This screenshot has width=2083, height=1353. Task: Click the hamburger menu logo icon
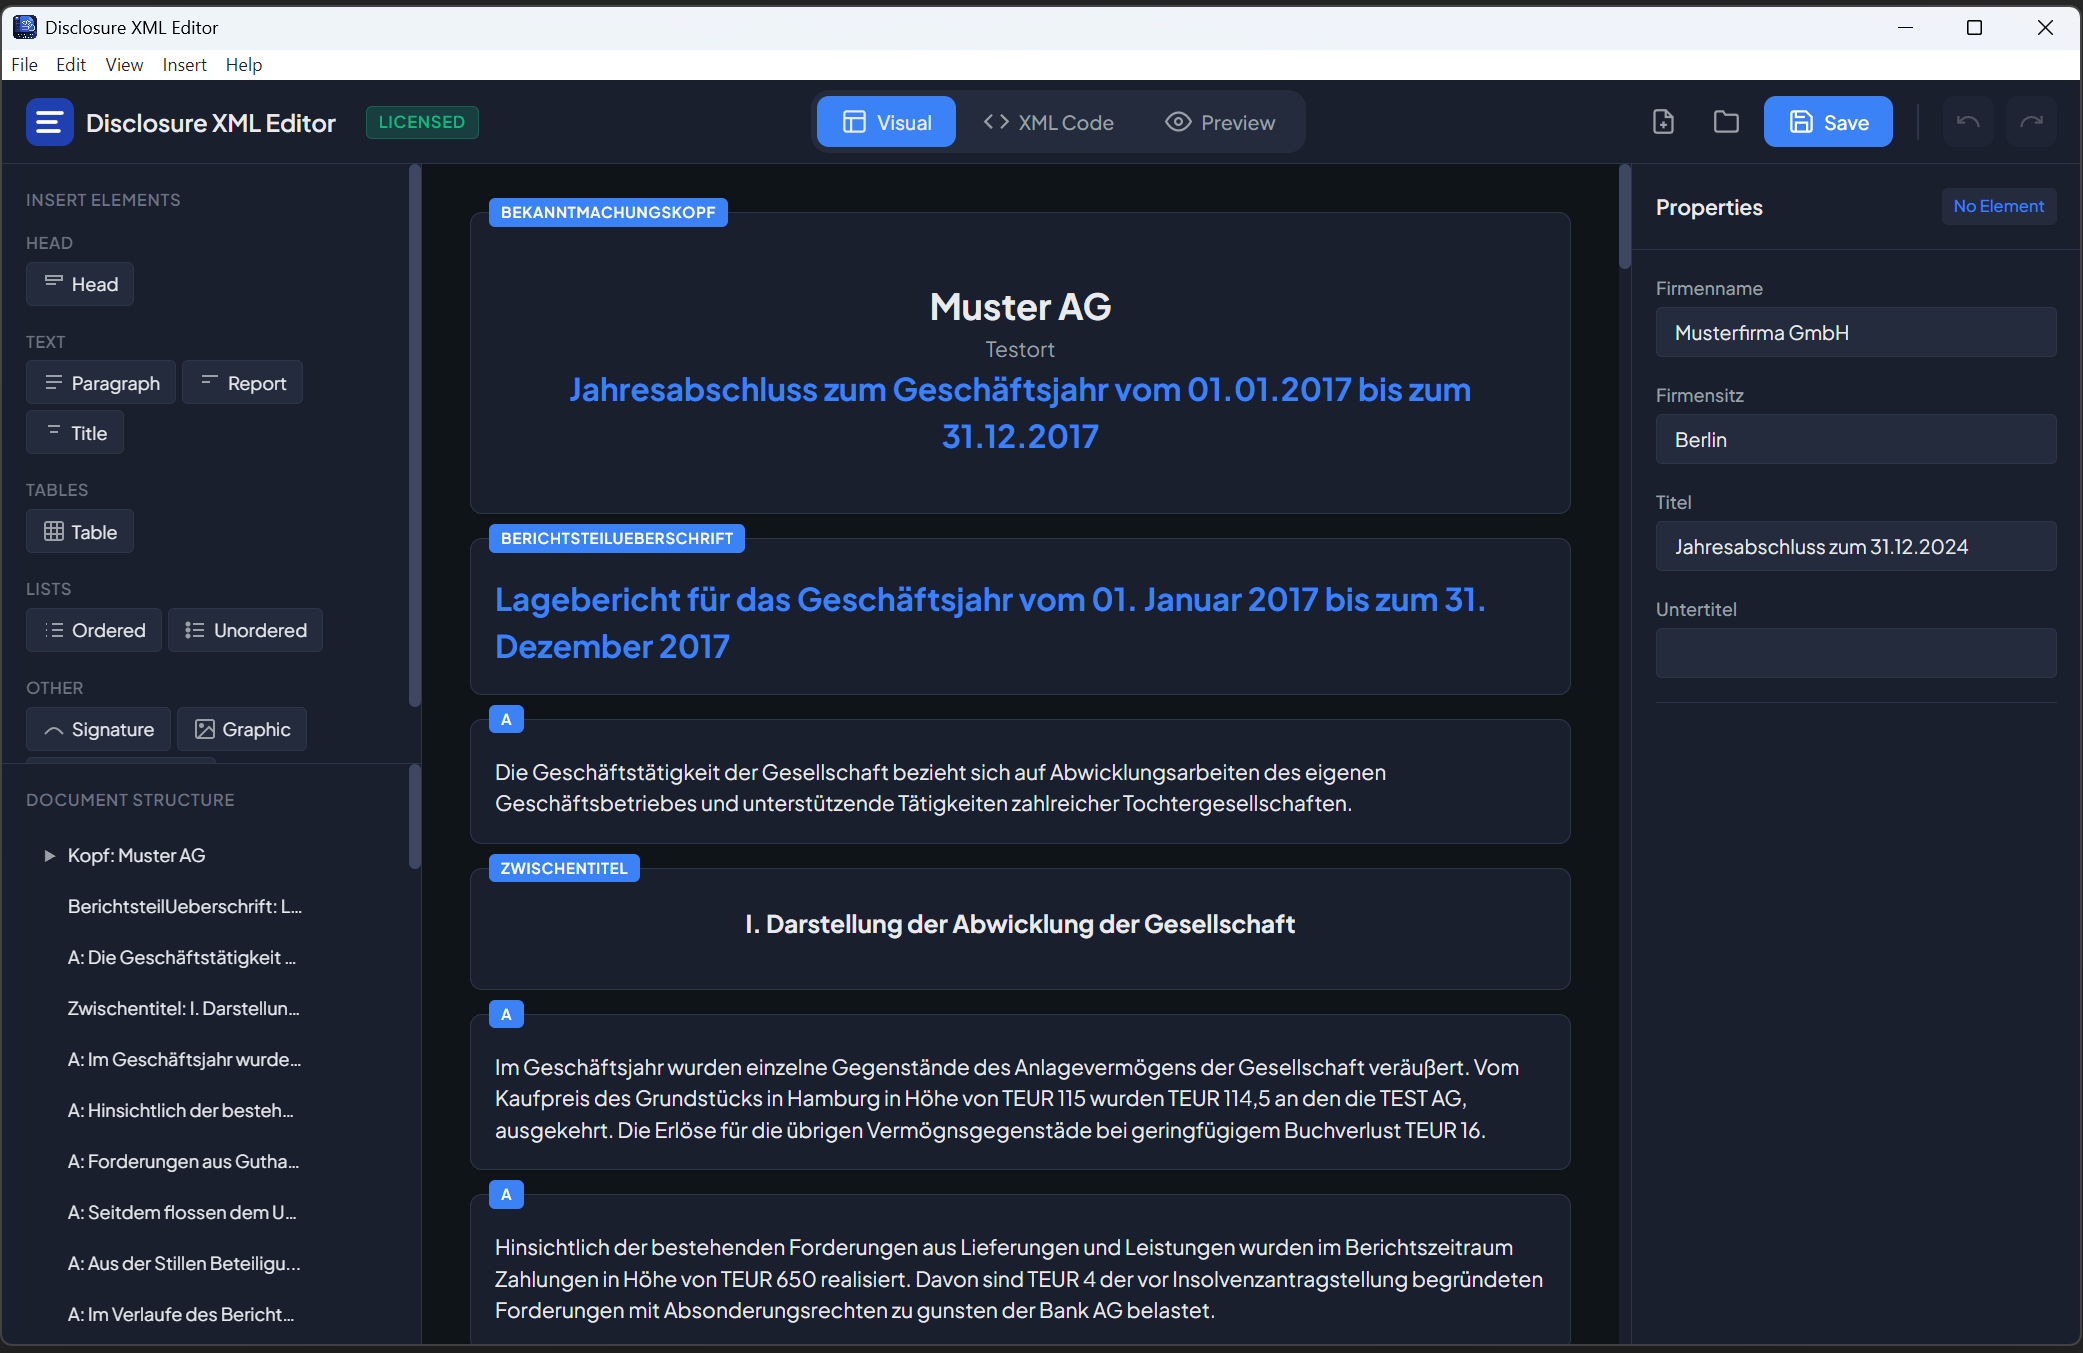(49, 122)
